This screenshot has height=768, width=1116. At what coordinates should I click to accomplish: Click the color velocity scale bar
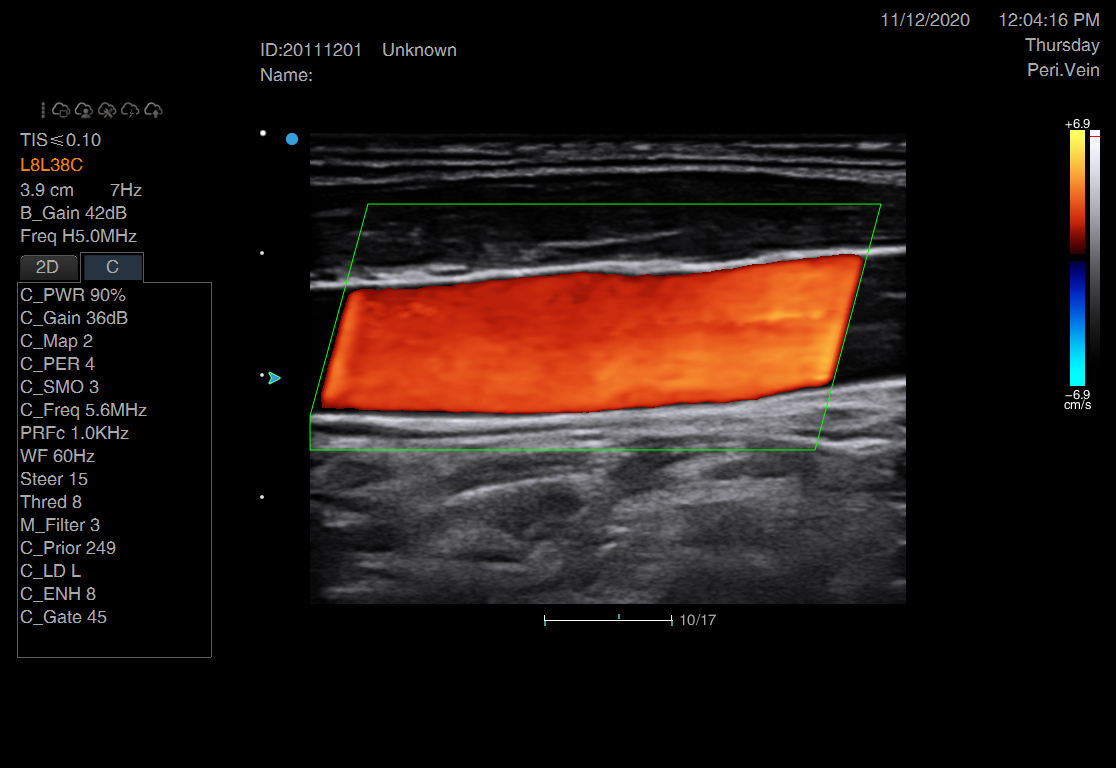1077,257
